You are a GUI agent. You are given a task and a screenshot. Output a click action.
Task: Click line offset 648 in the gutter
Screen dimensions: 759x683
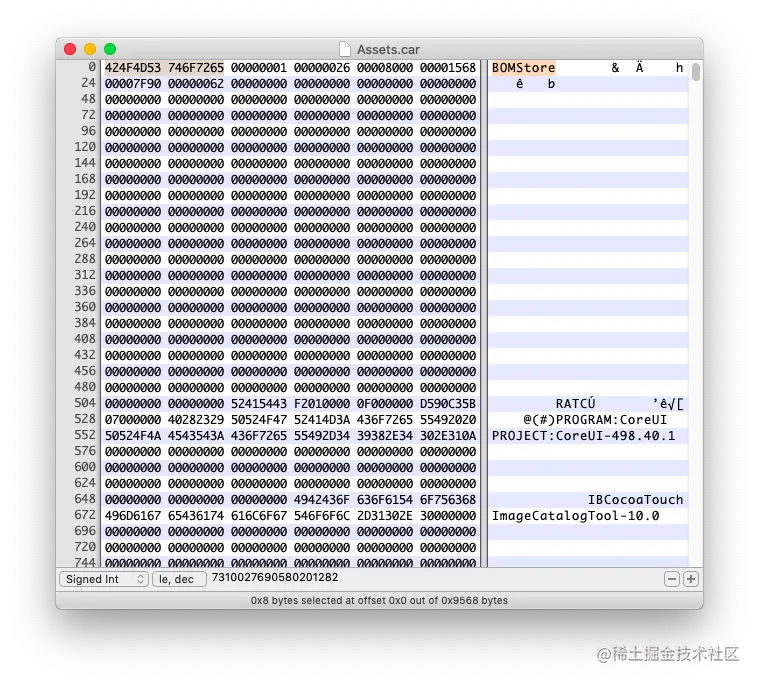pyautogui.click(x=85, y=499)
